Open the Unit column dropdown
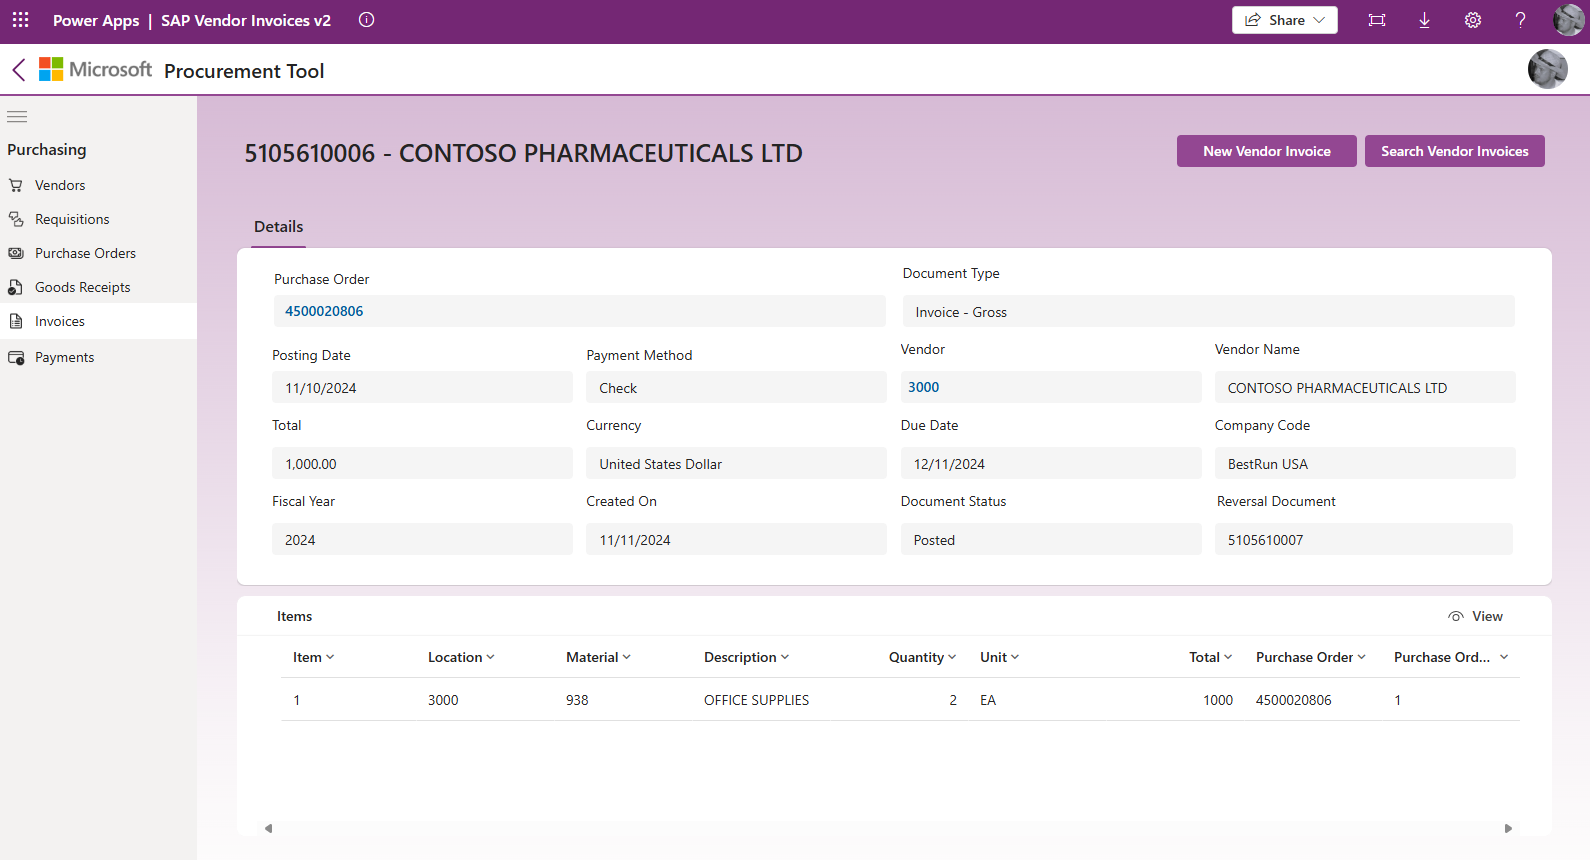 [1000, 657]
